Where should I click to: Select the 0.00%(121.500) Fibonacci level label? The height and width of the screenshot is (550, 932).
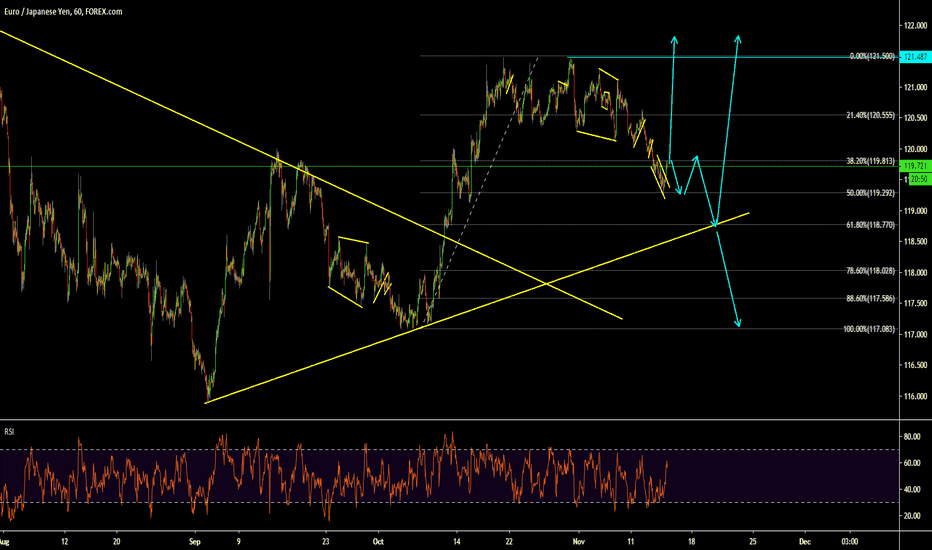(x=872, y=56)
